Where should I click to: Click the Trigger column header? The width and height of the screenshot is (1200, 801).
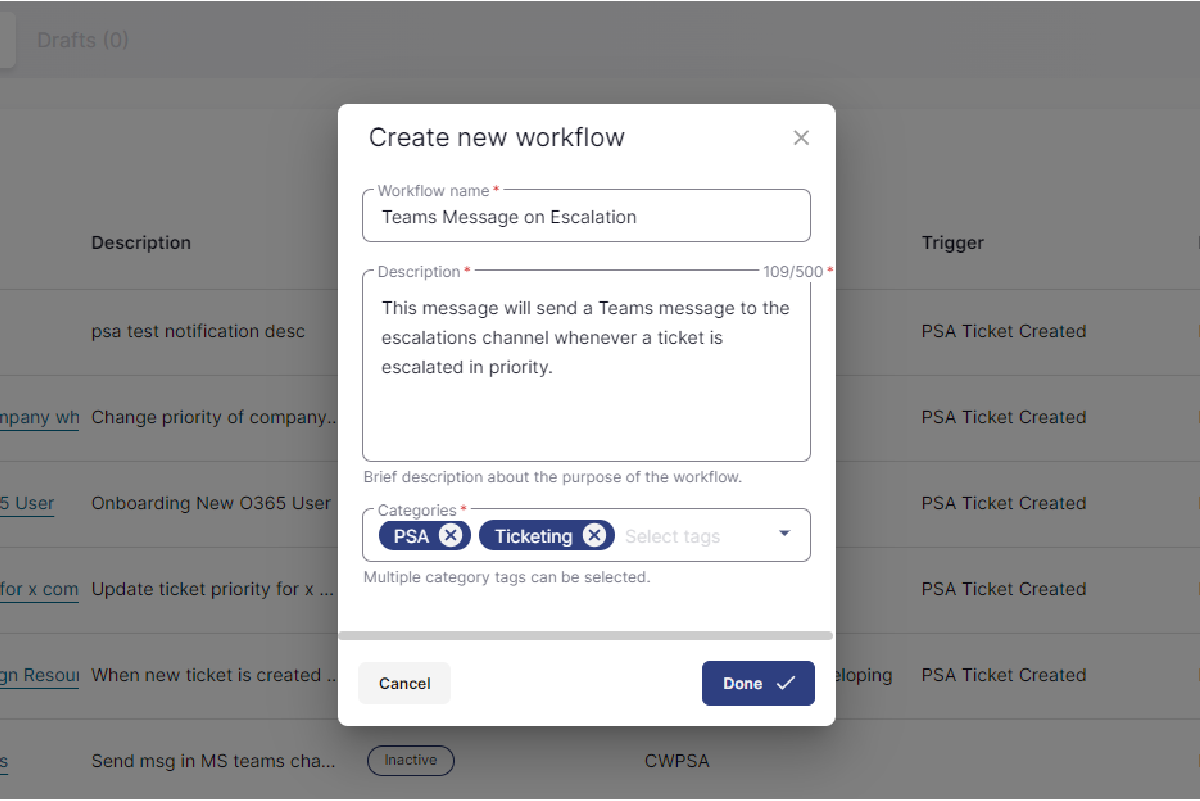[952, 243]
